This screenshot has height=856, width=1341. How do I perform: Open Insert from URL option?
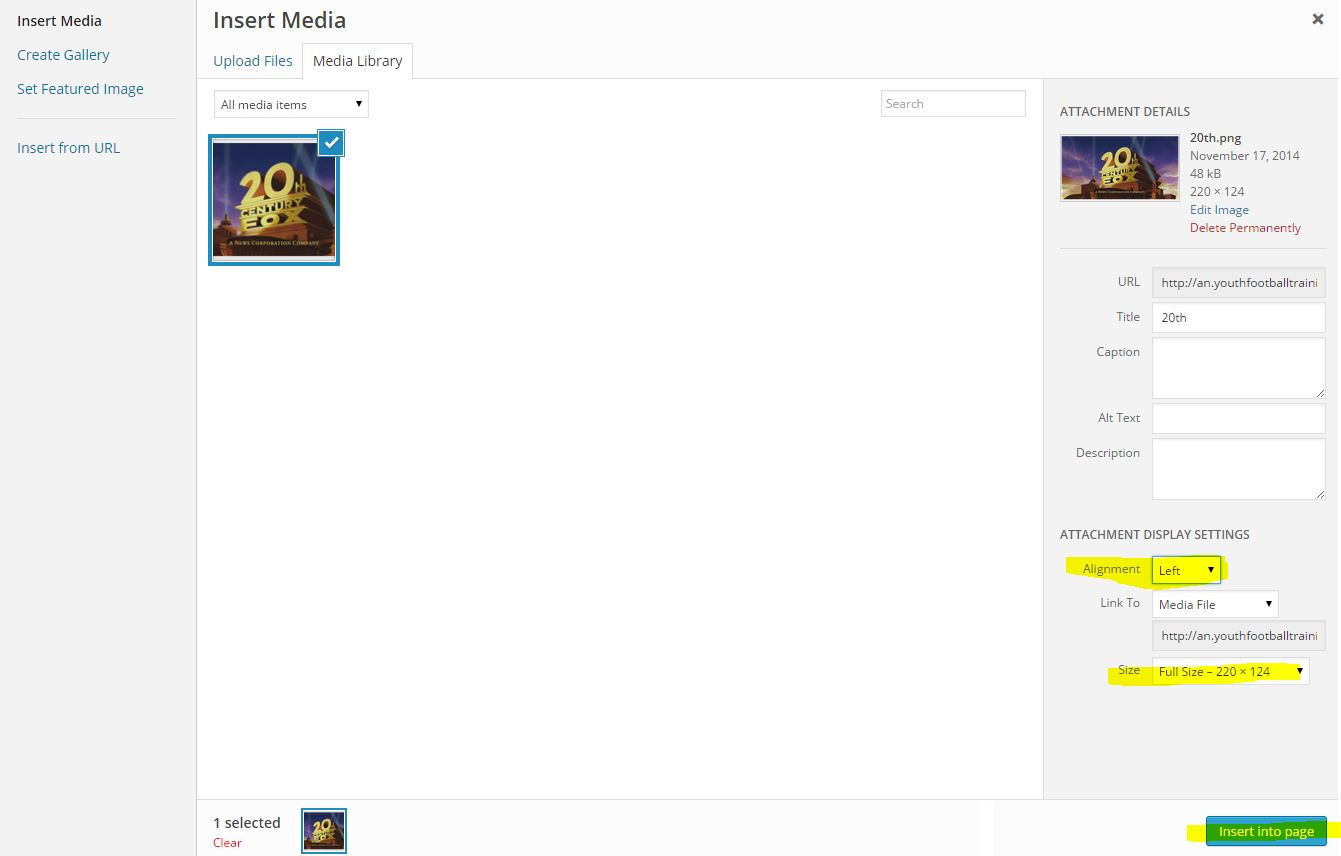coord(68,148)
